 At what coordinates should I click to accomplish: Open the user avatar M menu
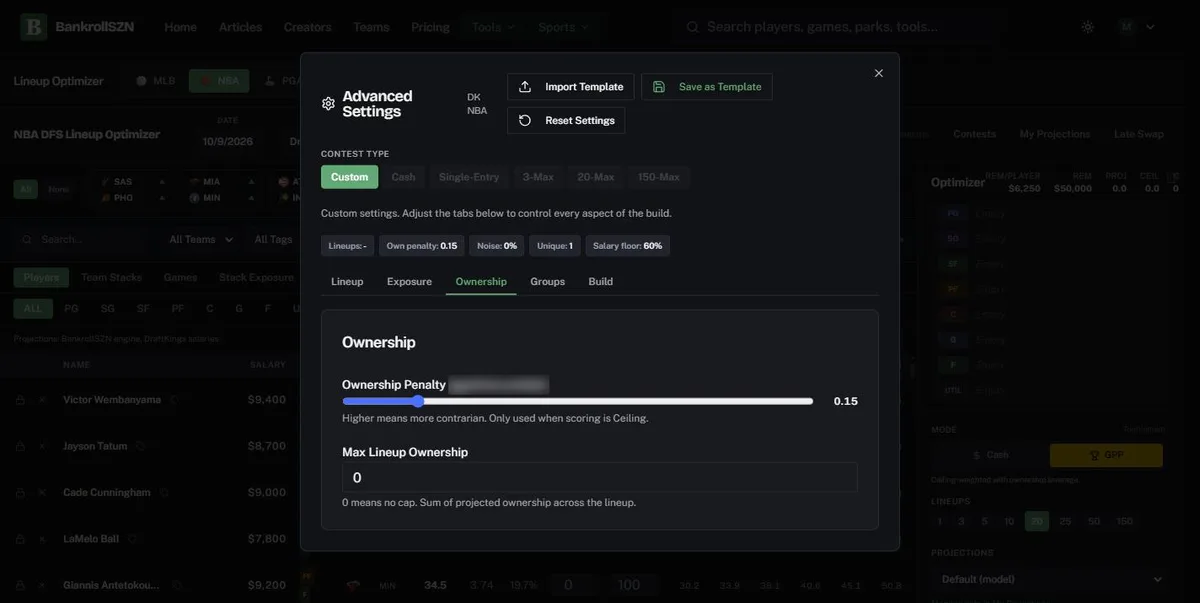1127,27
